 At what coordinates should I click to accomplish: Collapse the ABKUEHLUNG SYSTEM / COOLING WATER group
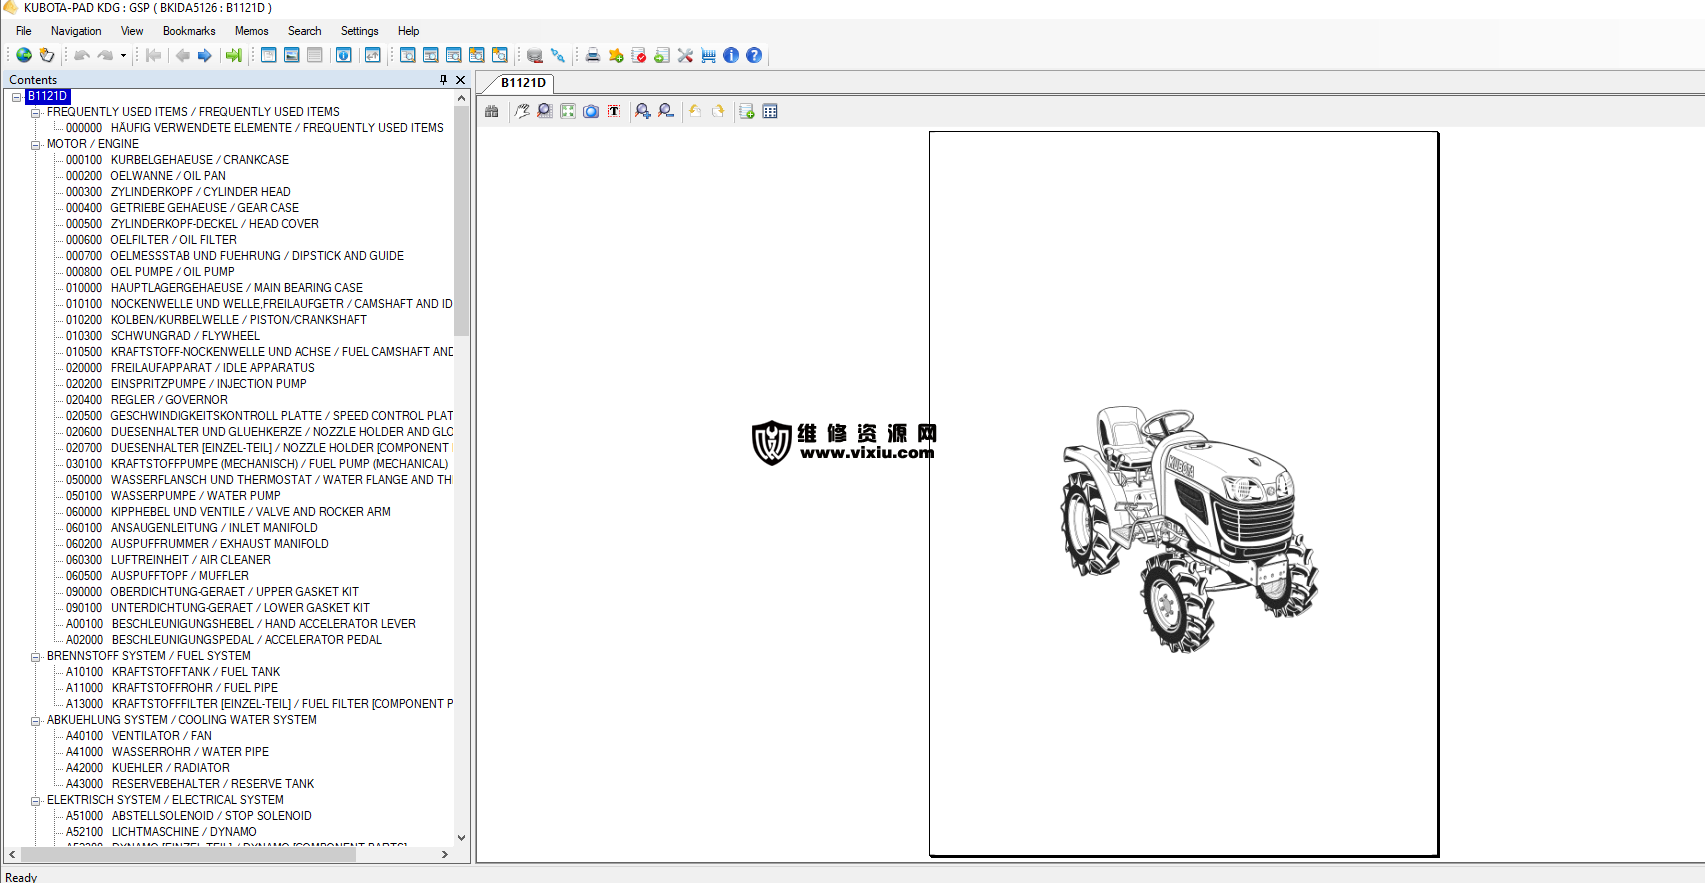[x=36, y=720]
